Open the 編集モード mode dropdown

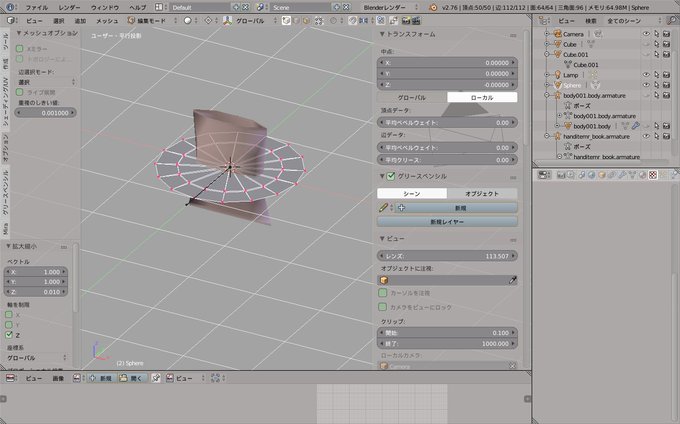[152, 20]
